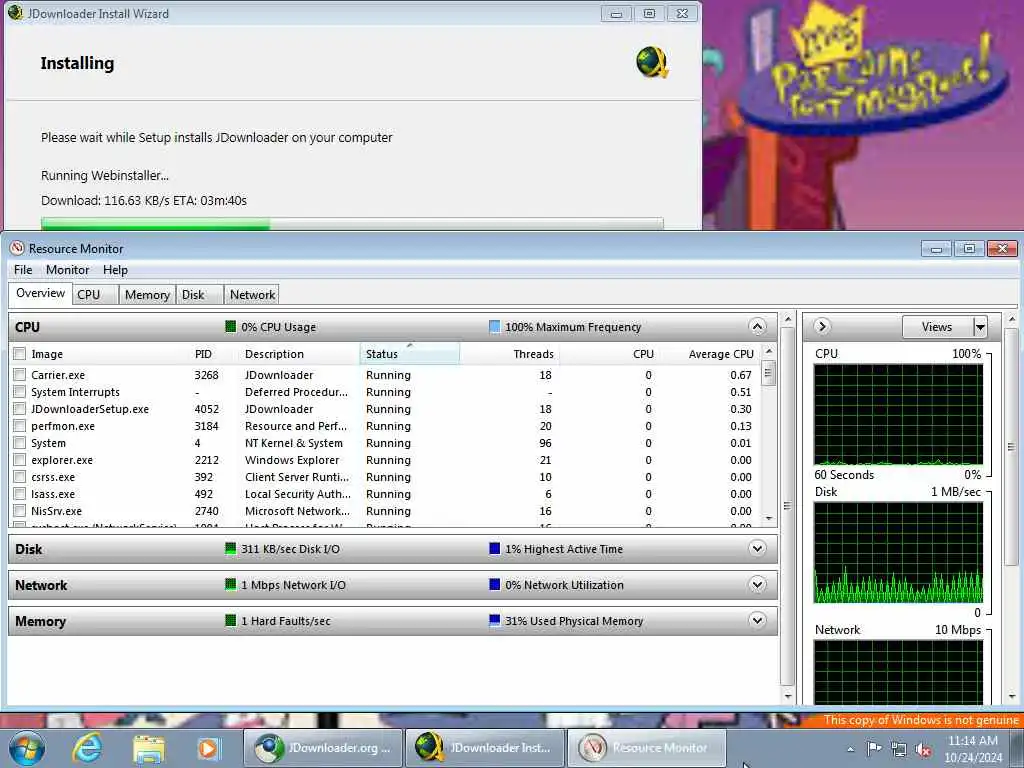This screenshot has height=768, width=1024.
Task: Click the green Network I/O indicator square
Action: pyautogui.click(x=231, y=584)
